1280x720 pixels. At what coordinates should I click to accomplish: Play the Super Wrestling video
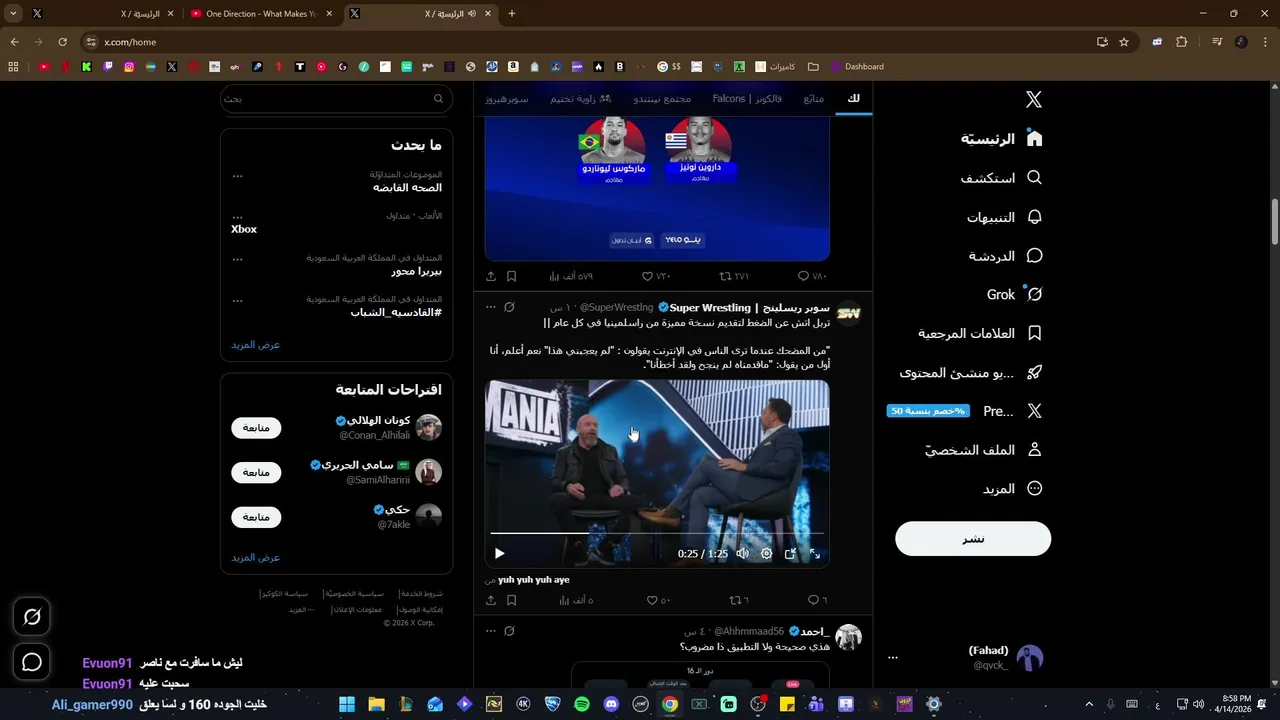(x=499, y=553)
